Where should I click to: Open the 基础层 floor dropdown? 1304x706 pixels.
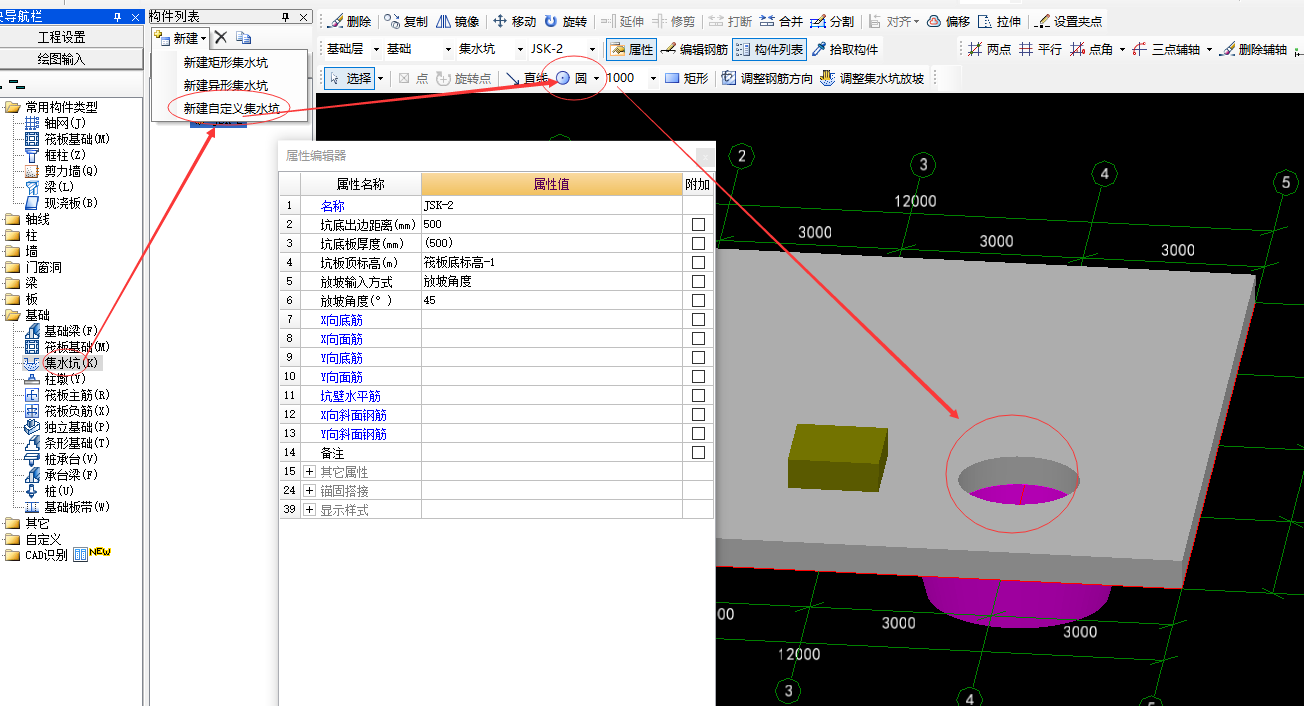coord(377,49)
